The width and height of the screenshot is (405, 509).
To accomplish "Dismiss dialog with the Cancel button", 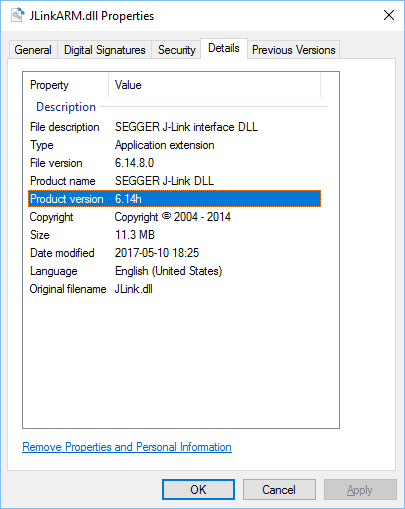I will coord(279,490).
